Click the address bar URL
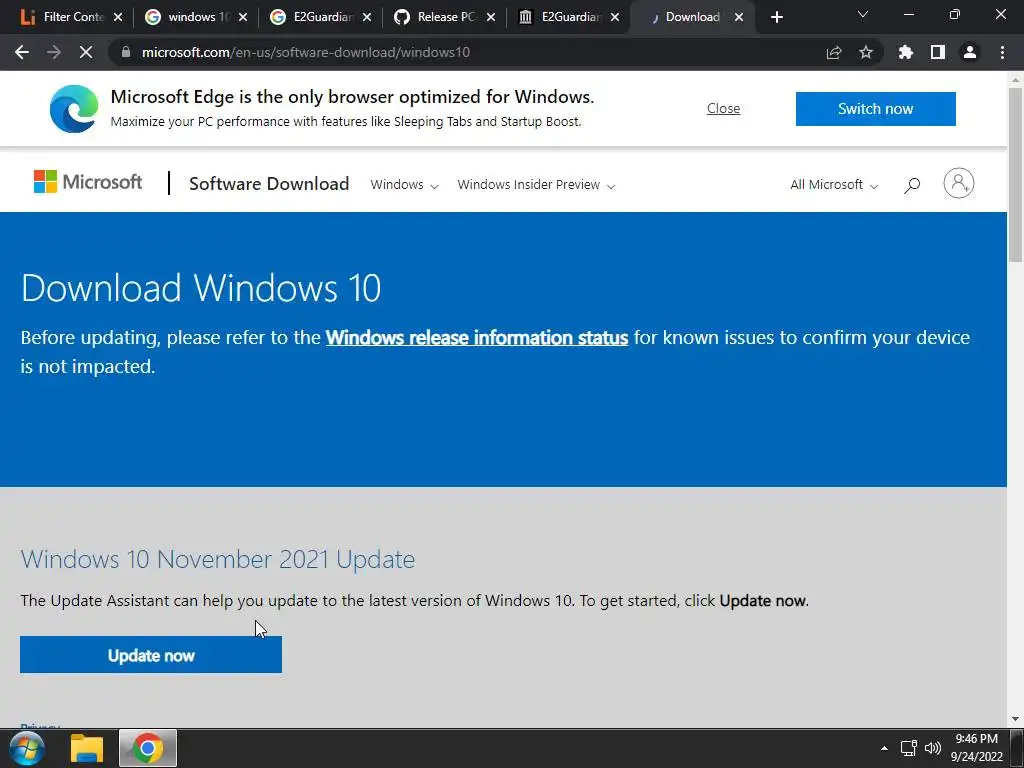Image resolution: width=1024 pixels, height=768 pixels. [x=306, y=52]
